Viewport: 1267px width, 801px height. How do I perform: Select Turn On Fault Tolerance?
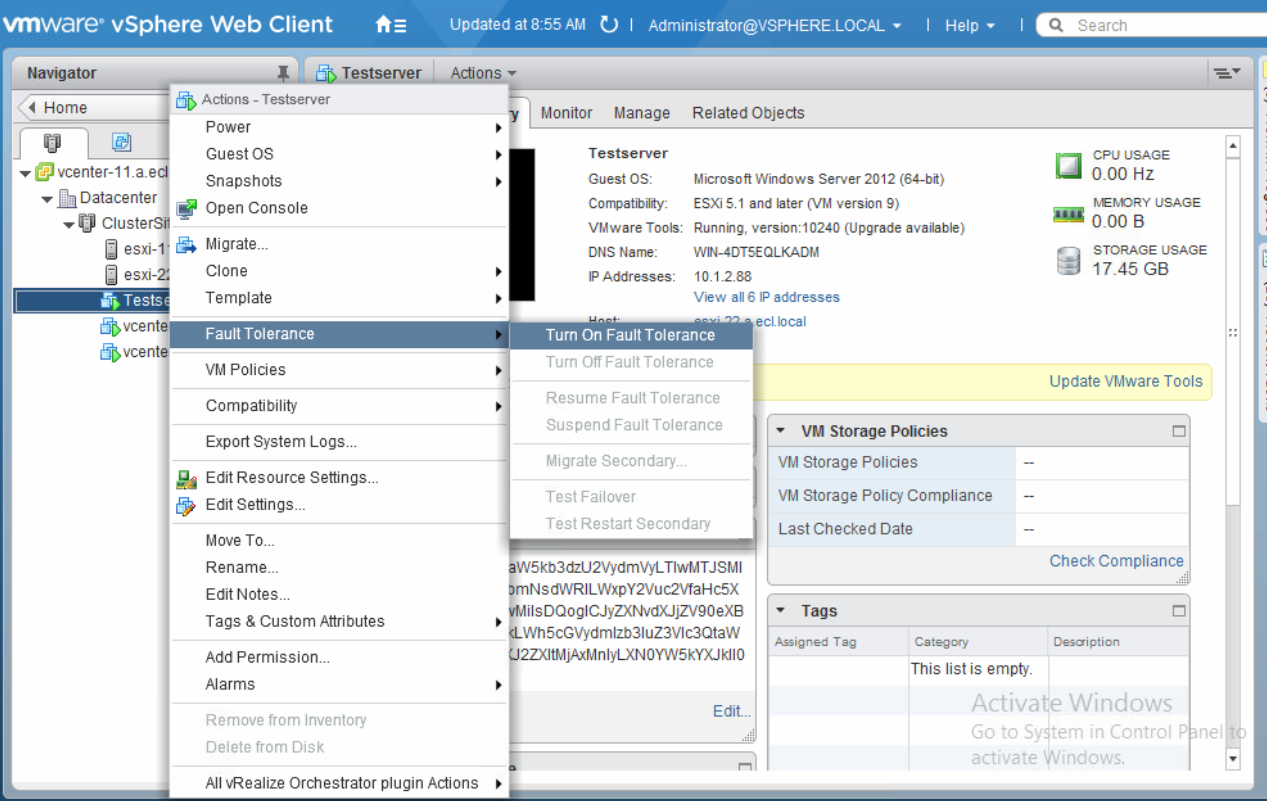coord(631,335)
